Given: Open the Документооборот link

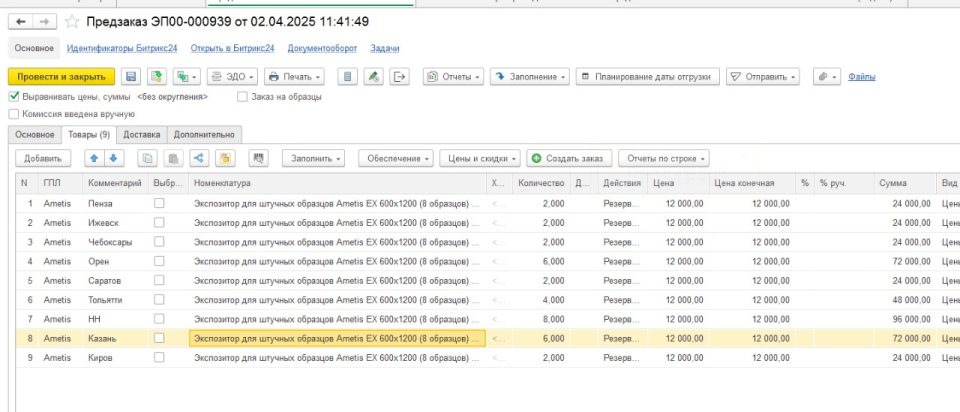Looking at the screenshot, I should 322,48.
